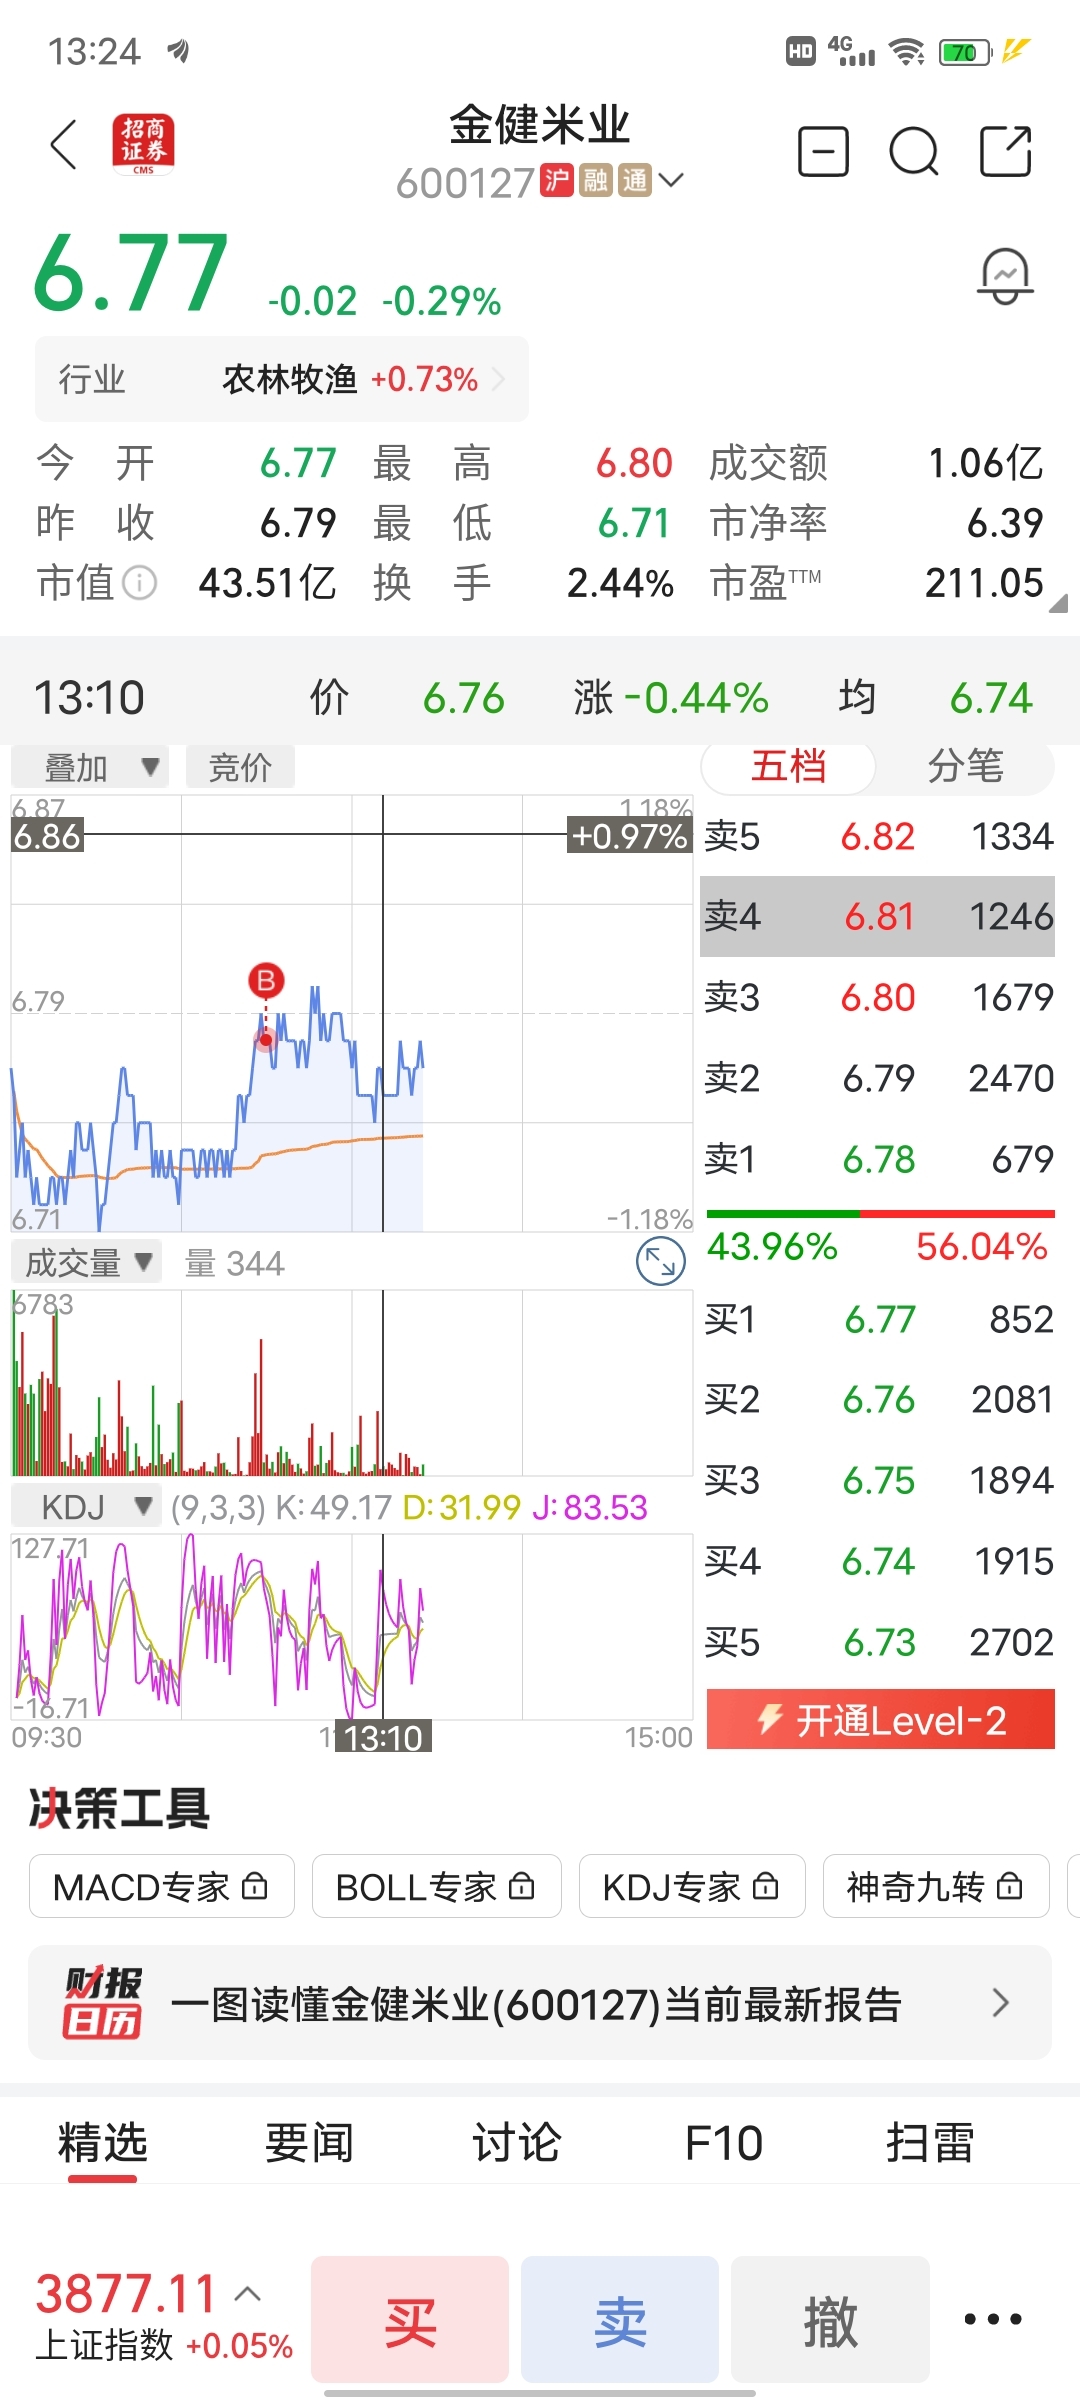
Task: Select the 卖1 6.78 order row
Action: click(x=878, y=1159)
